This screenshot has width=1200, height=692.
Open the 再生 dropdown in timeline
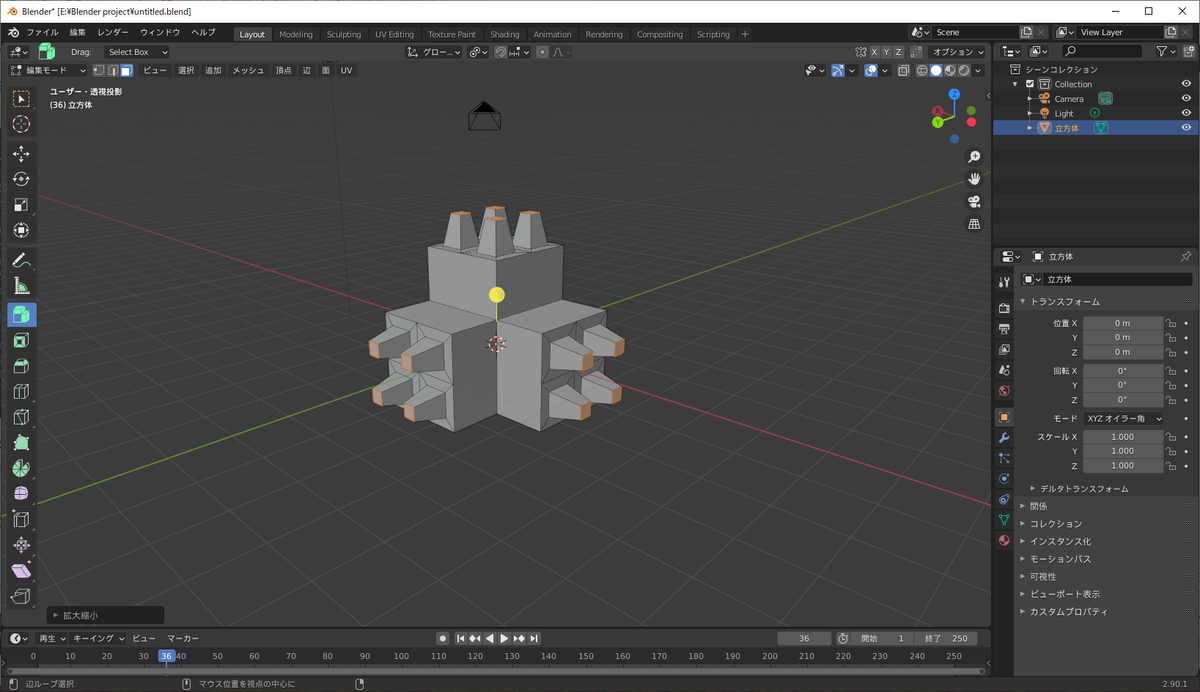53,638
